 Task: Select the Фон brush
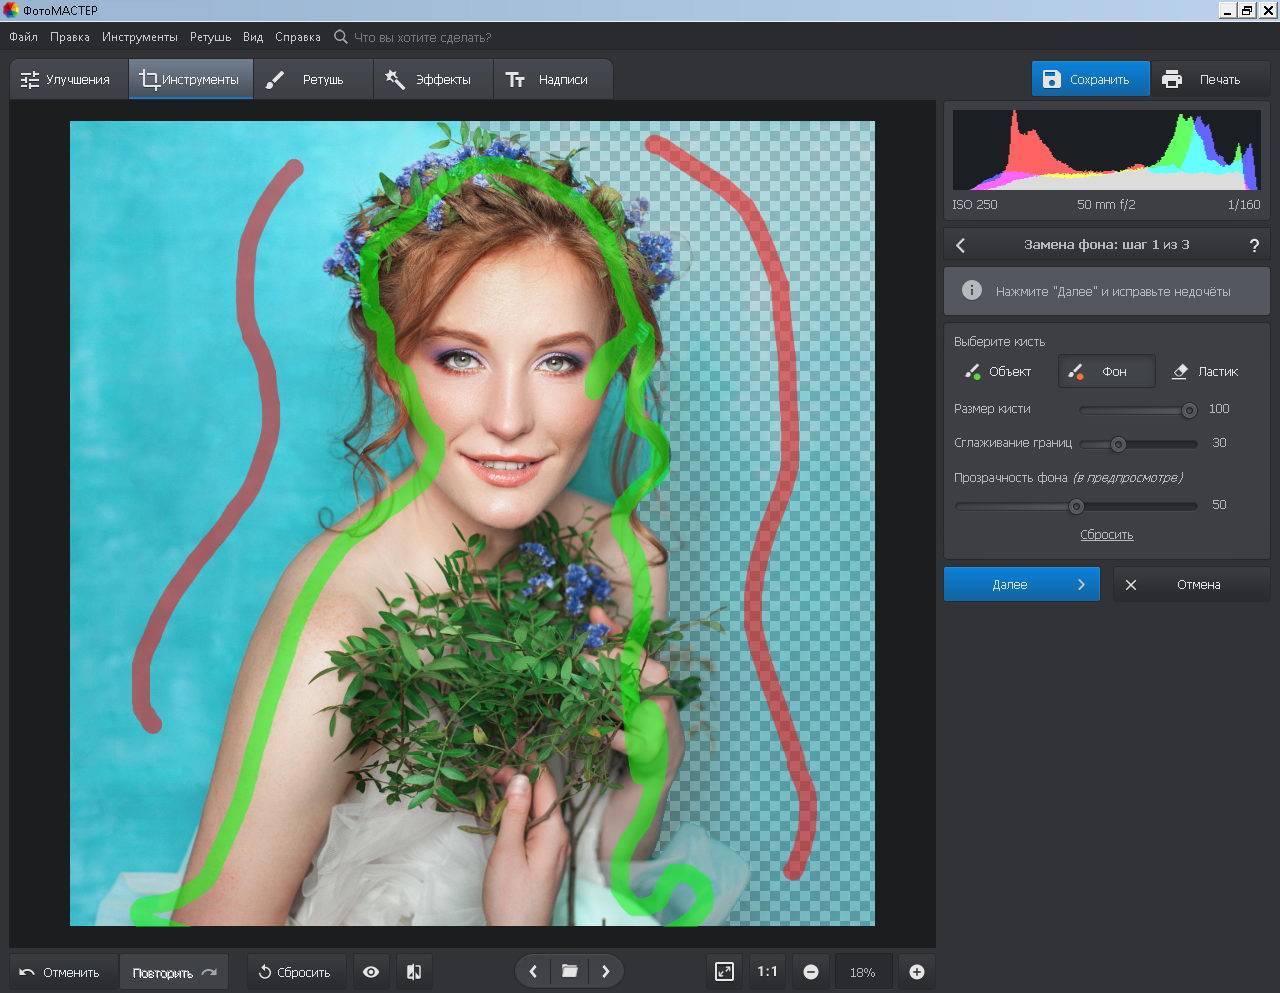click(1105, 372)
